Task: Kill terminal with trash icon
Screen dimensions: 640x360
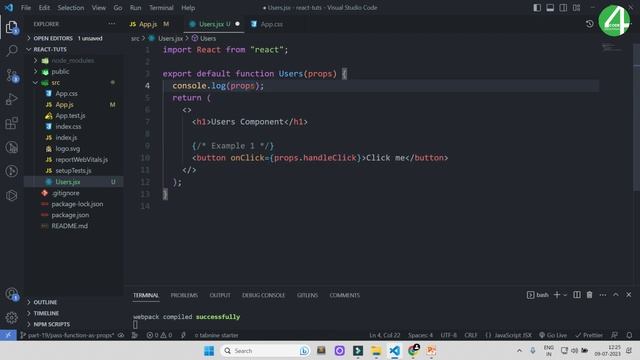Action: click(x=589, y=295)
